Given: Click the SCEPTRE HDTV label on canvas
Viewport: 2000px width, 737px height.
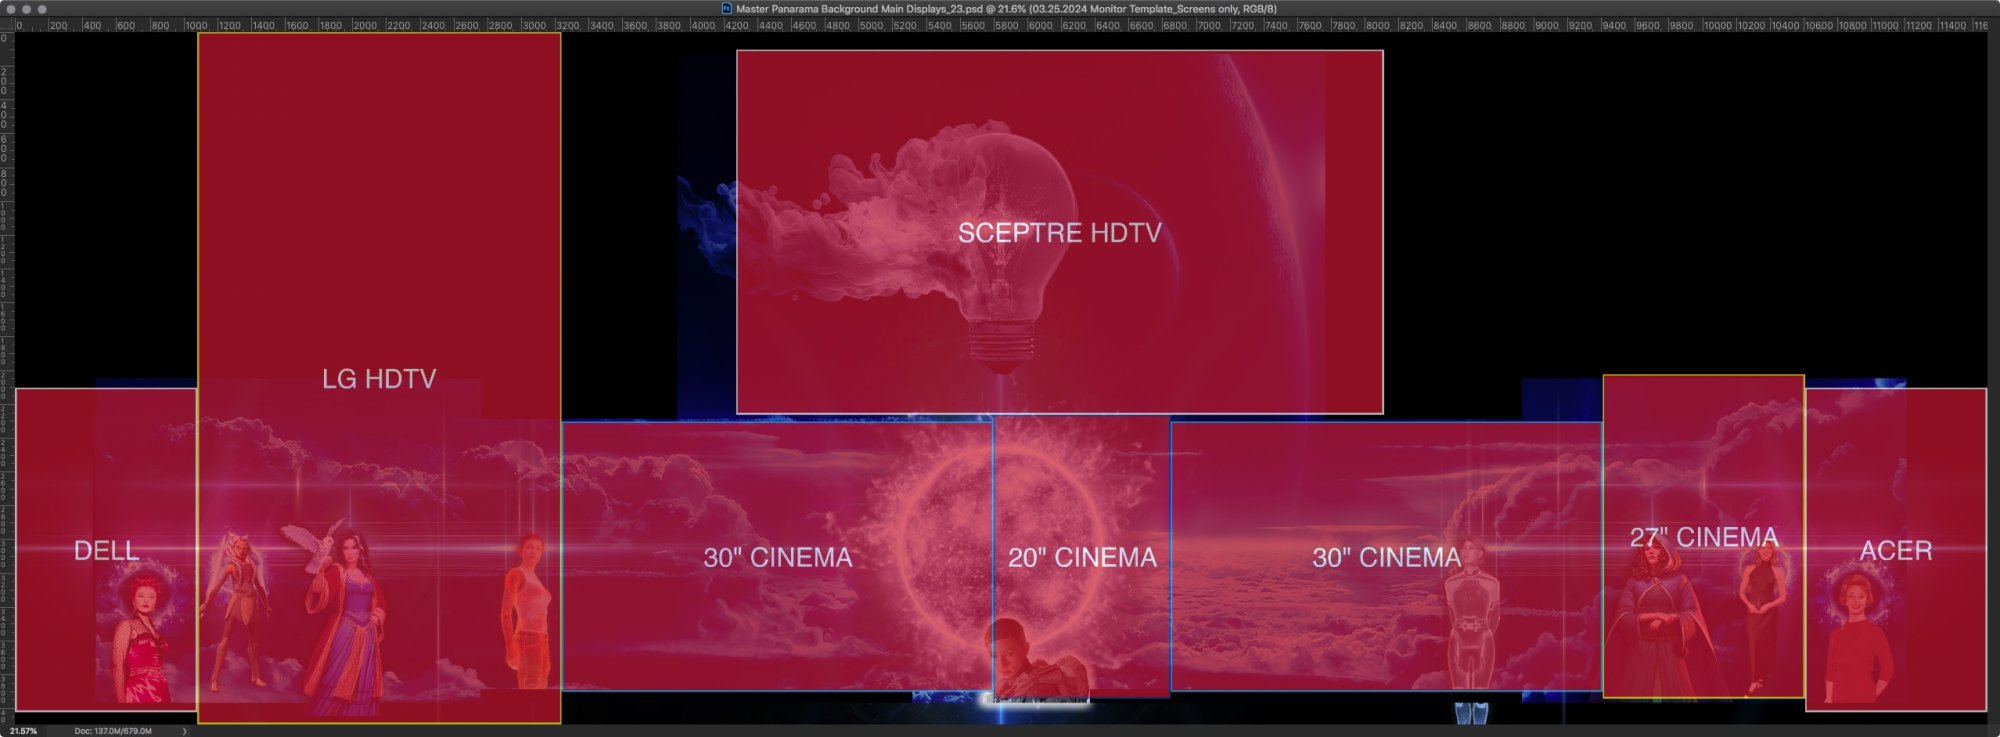Looking at the screenshot, I should click(1060, 233).
